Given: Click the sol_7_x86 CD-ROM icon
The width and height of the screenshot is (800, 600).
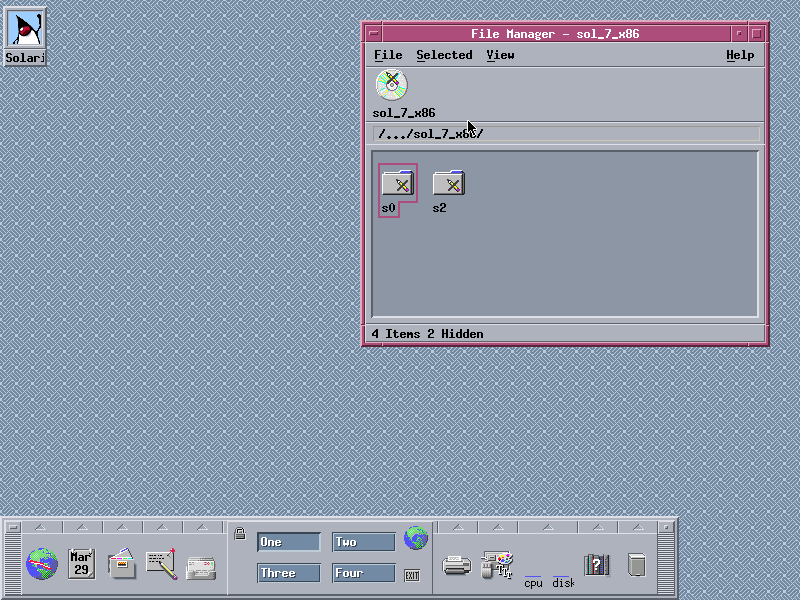Looking at the screenshot, I should coord(391,84).
